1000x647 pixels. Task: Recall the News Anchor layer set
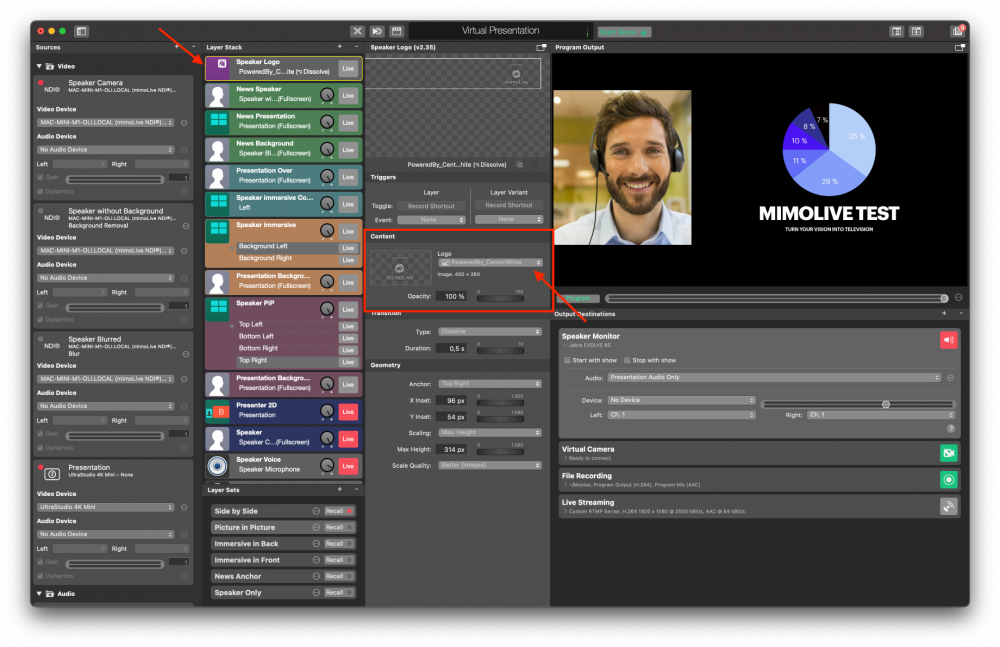339,576
